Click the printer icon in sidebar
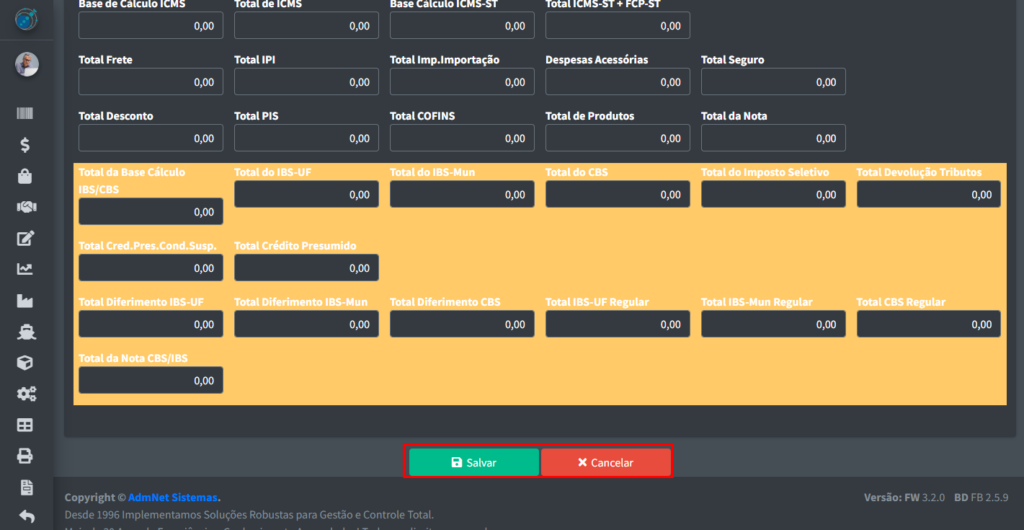Screen dimensions: 1024x530 pos(26,456)
